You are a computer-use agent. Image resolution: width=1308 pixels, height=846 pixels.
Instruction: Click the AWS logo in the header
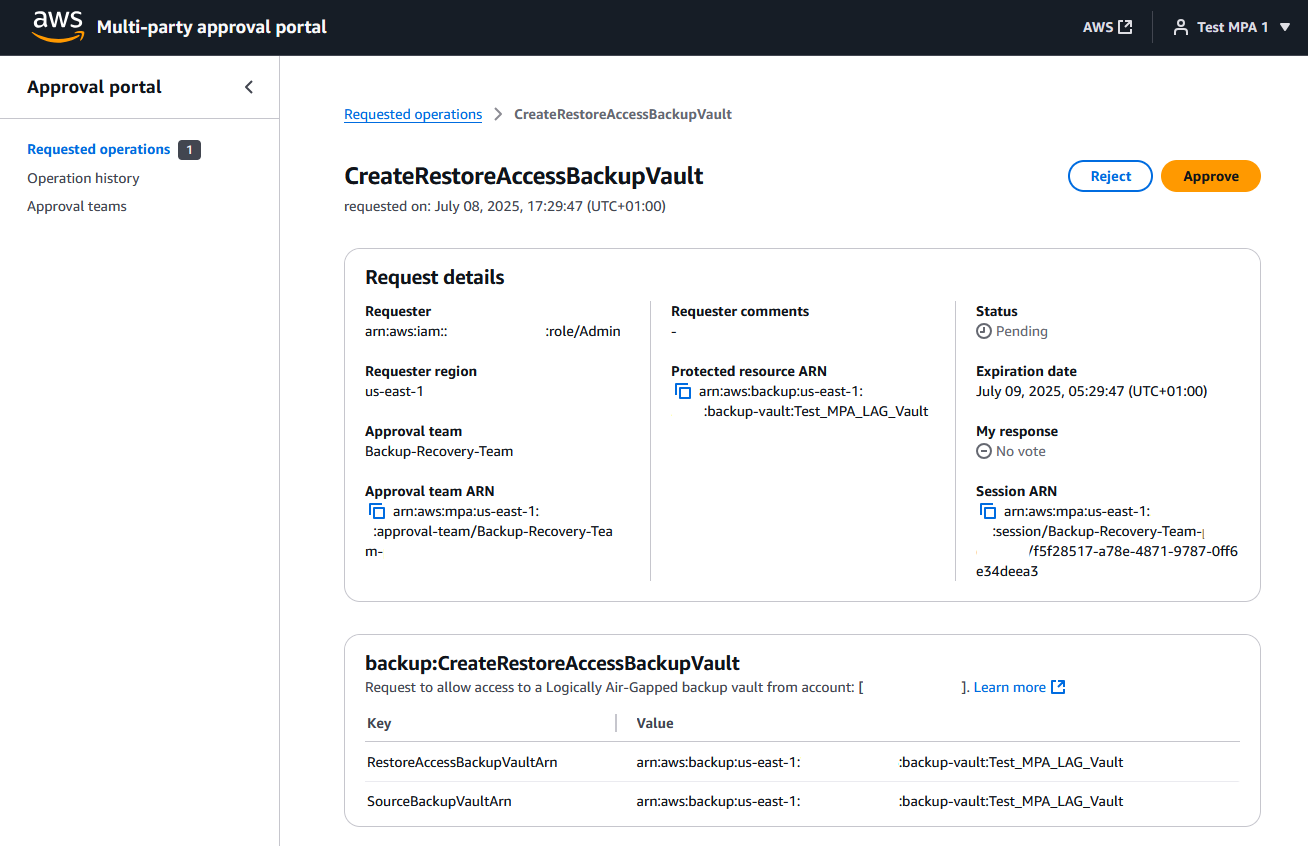58,27
